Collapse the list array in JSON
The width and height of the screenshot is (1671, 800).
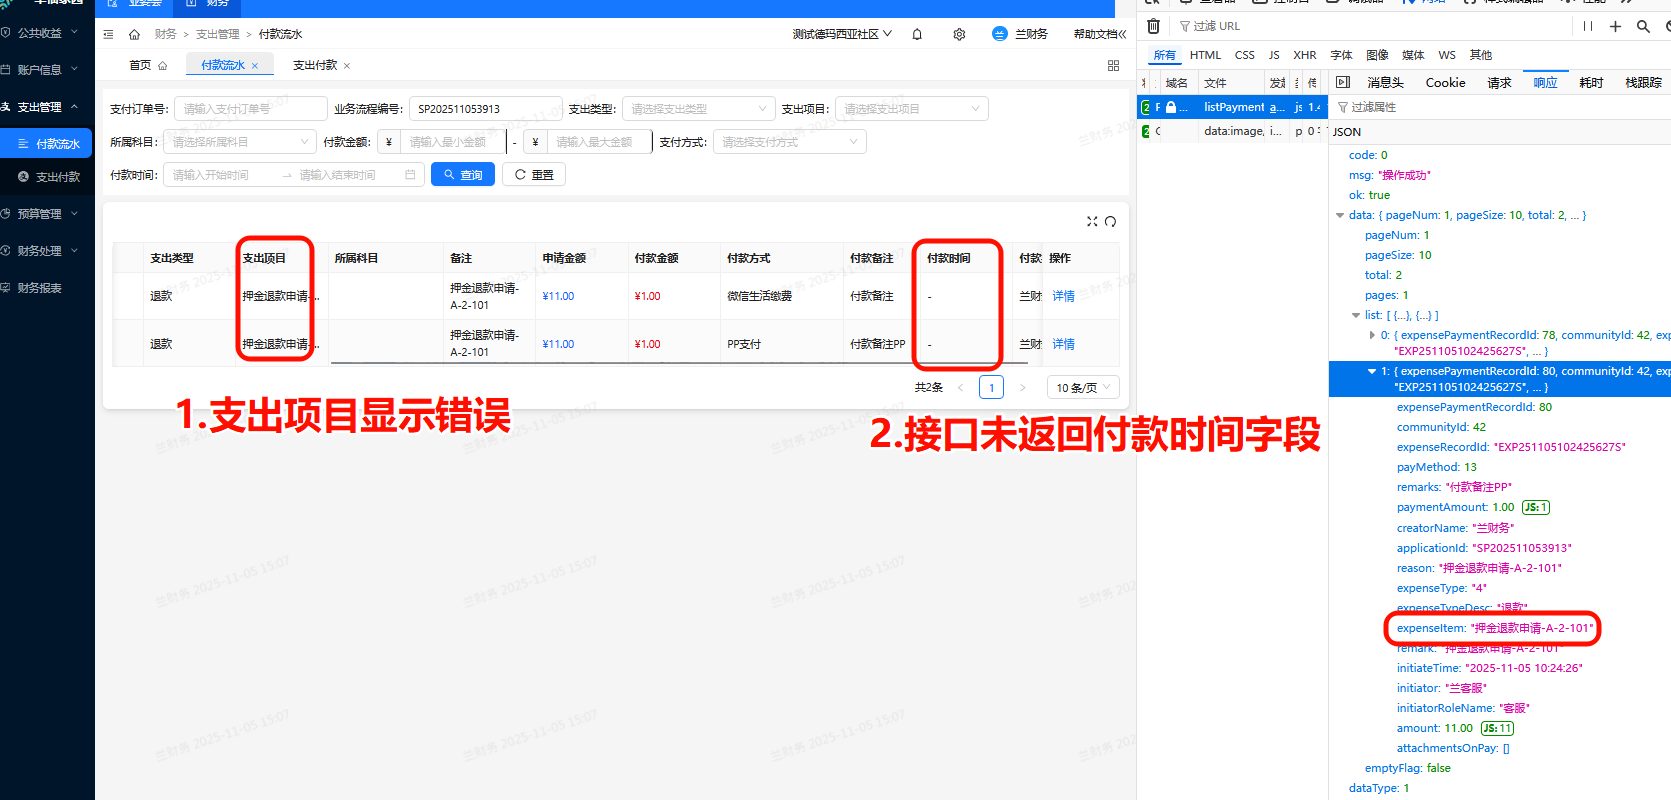click(1356, 315)
